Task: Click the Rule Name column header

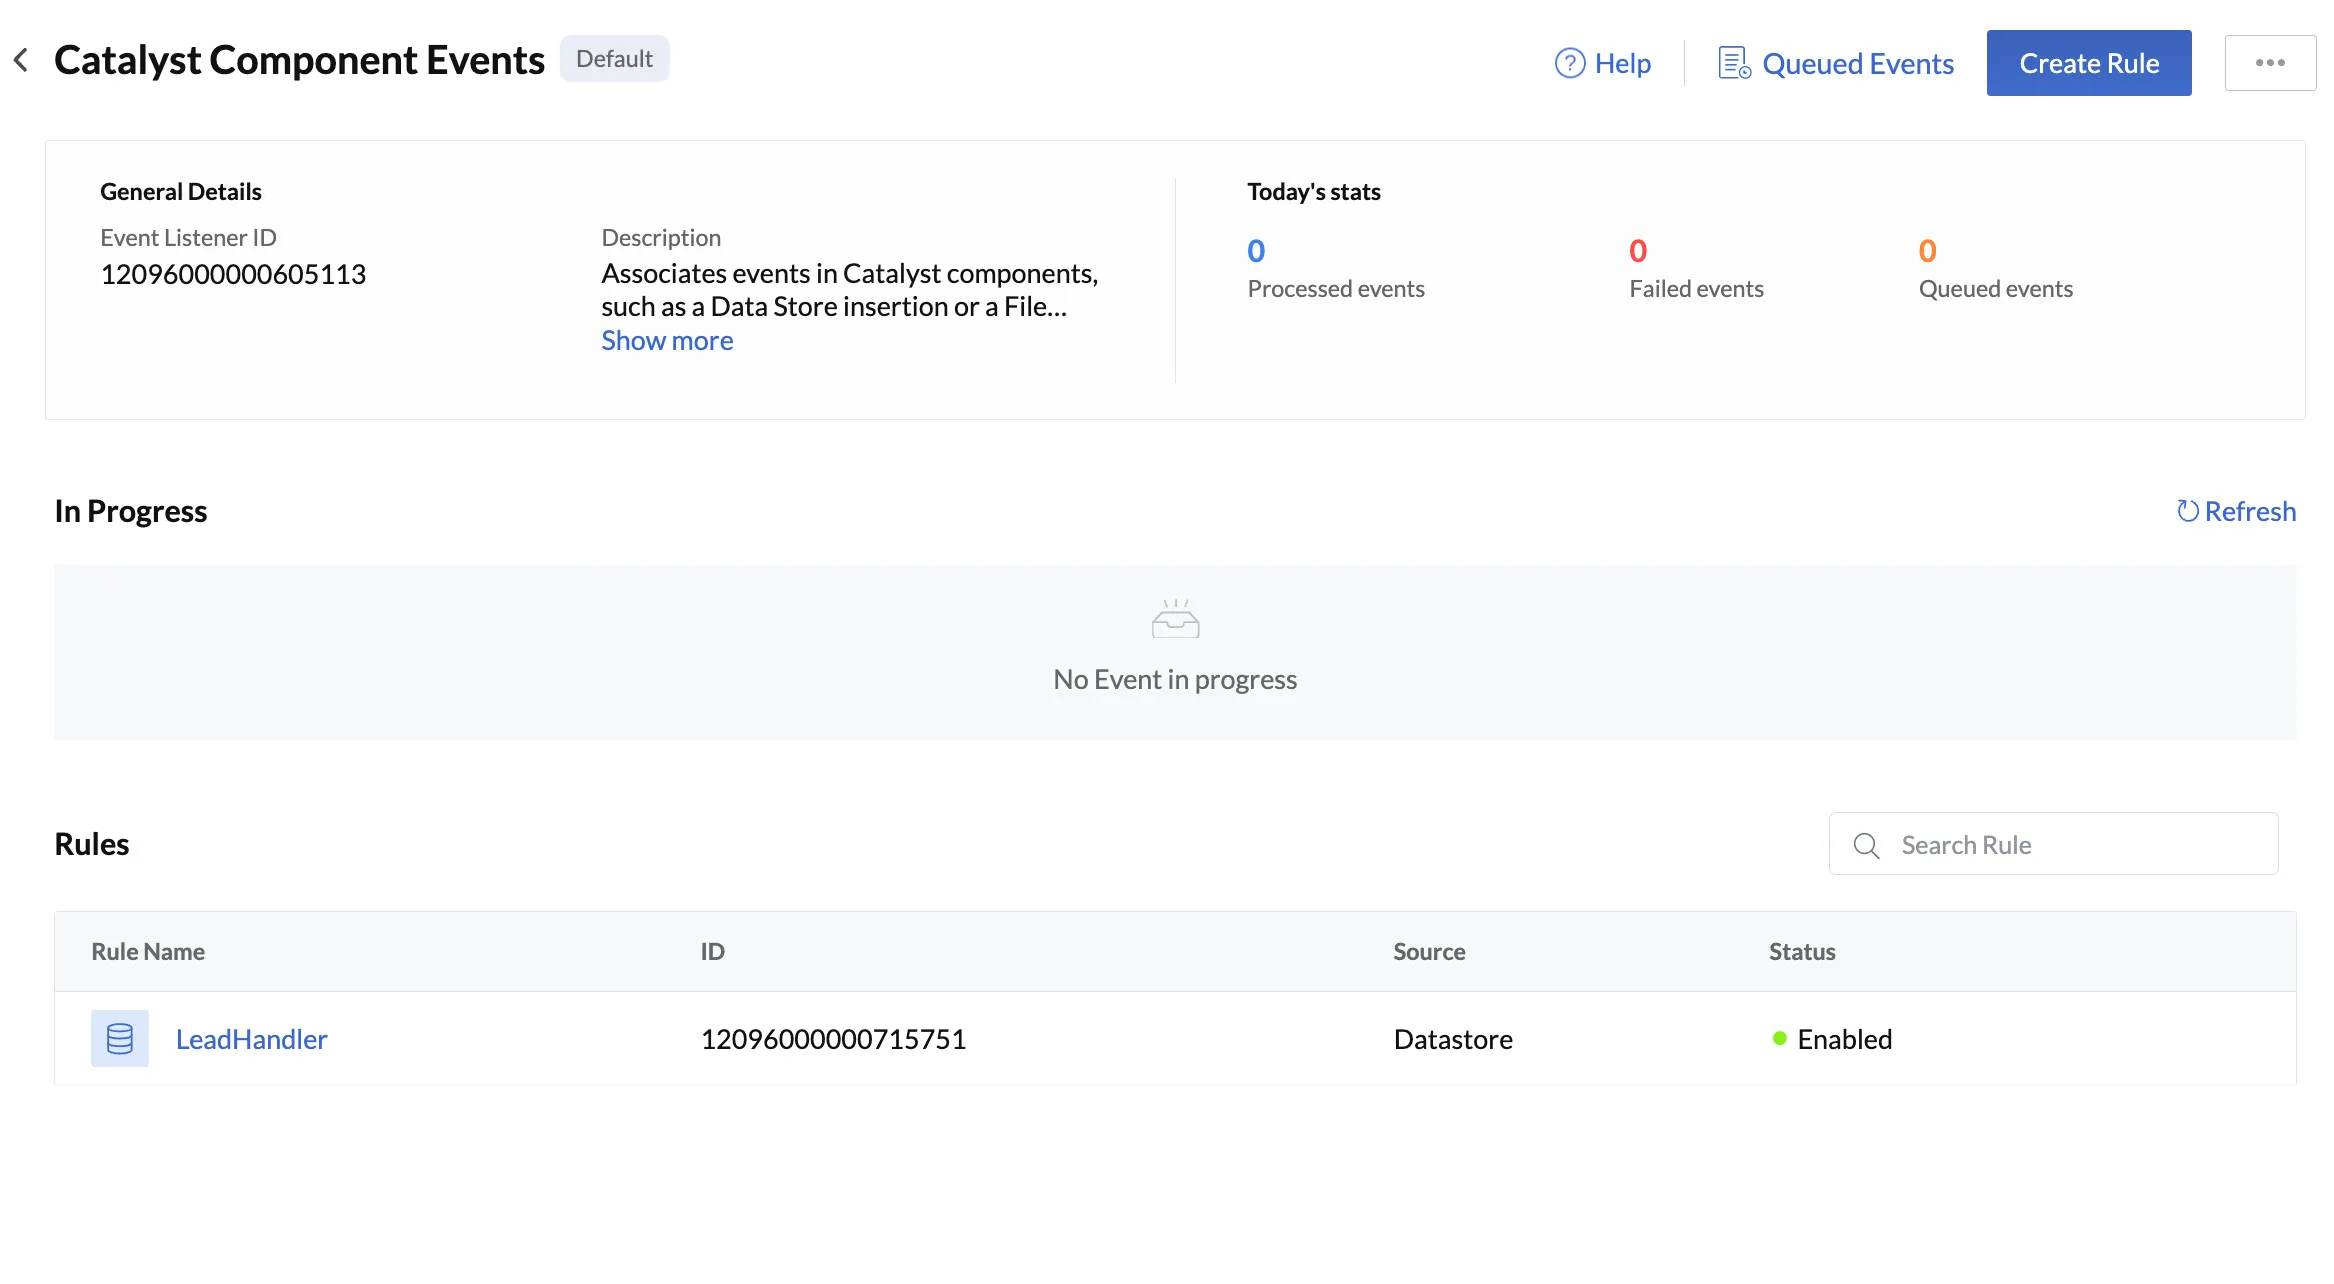Action: [x=148, y=951]
